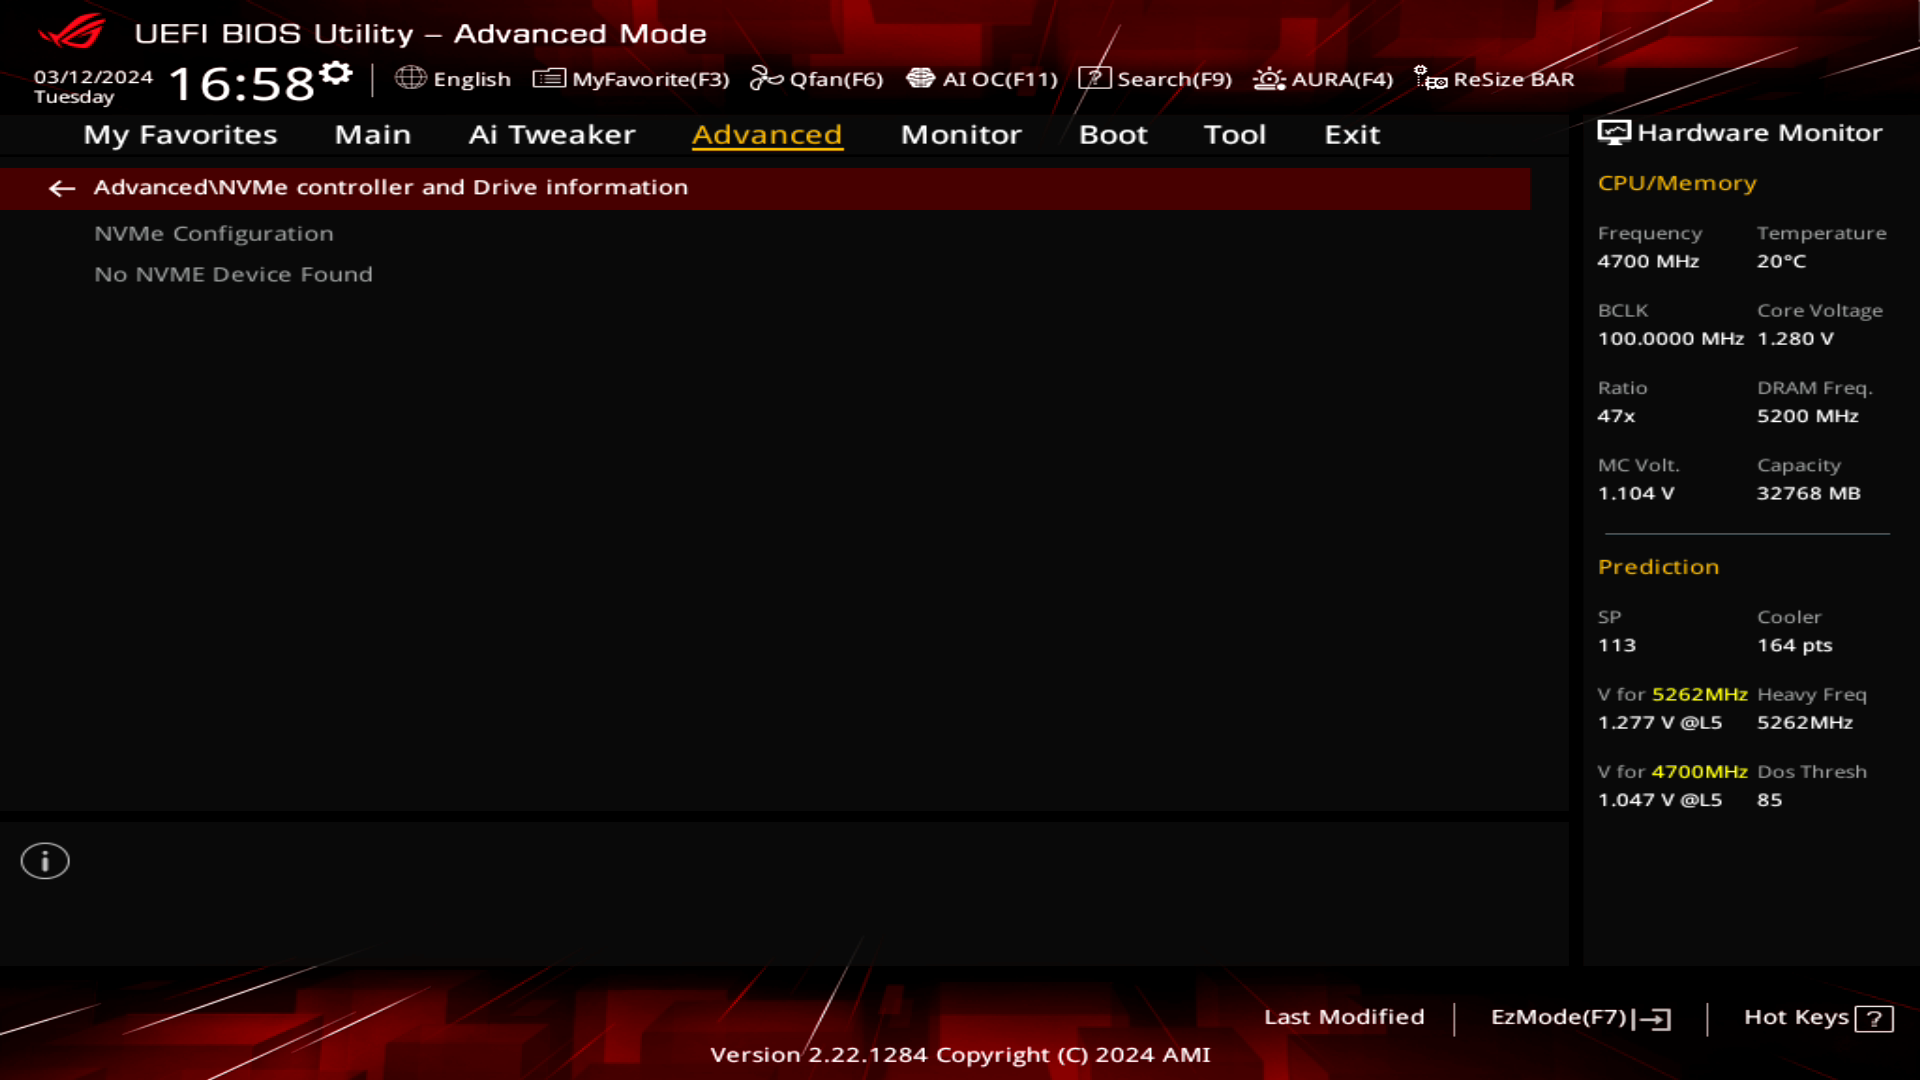Navigate back to Advanced menu
This screenshot has height=1080, width=1920.
(x=61, y=186)
